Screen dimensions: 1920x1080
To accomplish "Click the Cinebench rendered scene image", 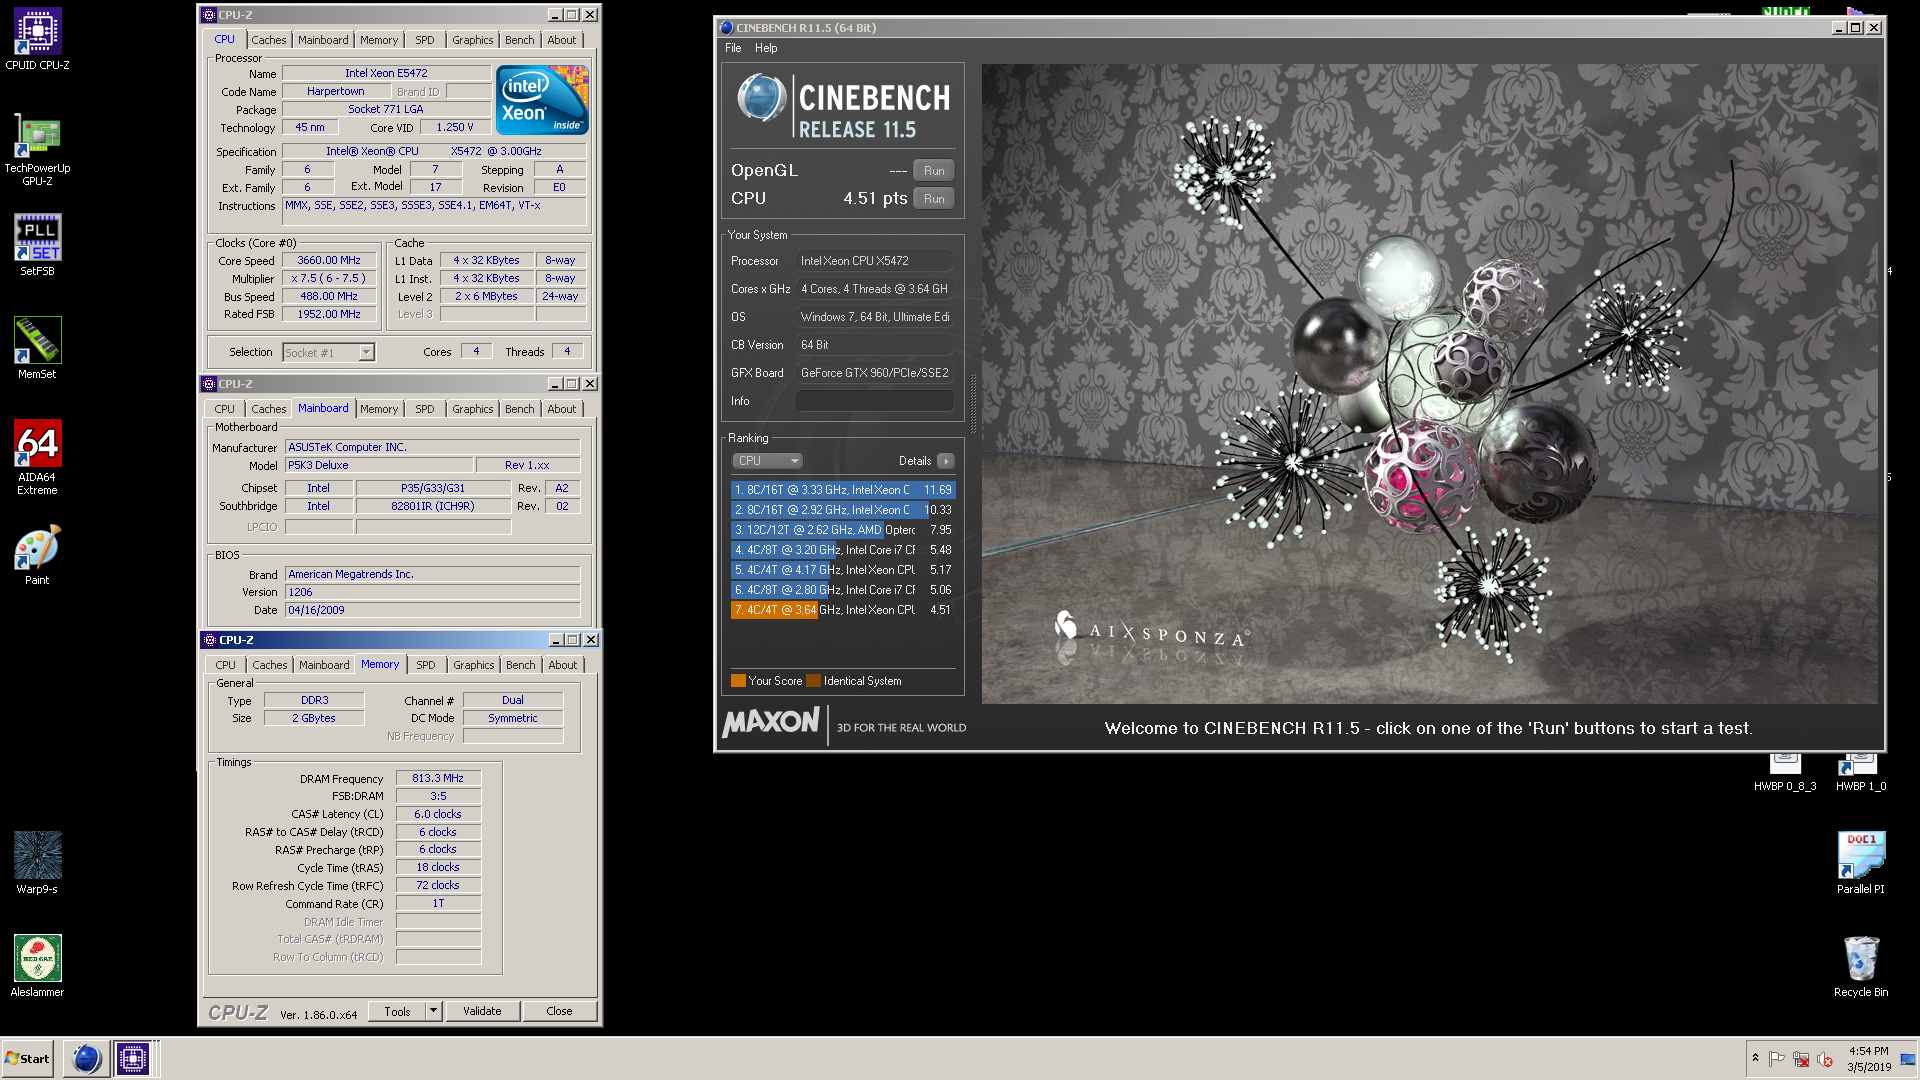I will 1429,384.
